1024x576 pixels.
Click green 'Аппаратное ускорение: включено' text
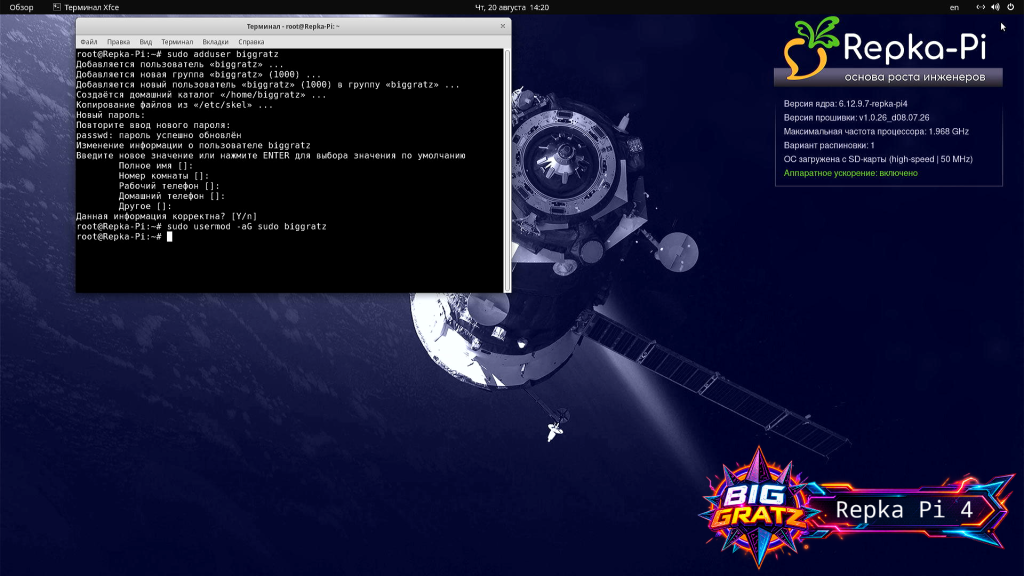(x=850, y=173)
